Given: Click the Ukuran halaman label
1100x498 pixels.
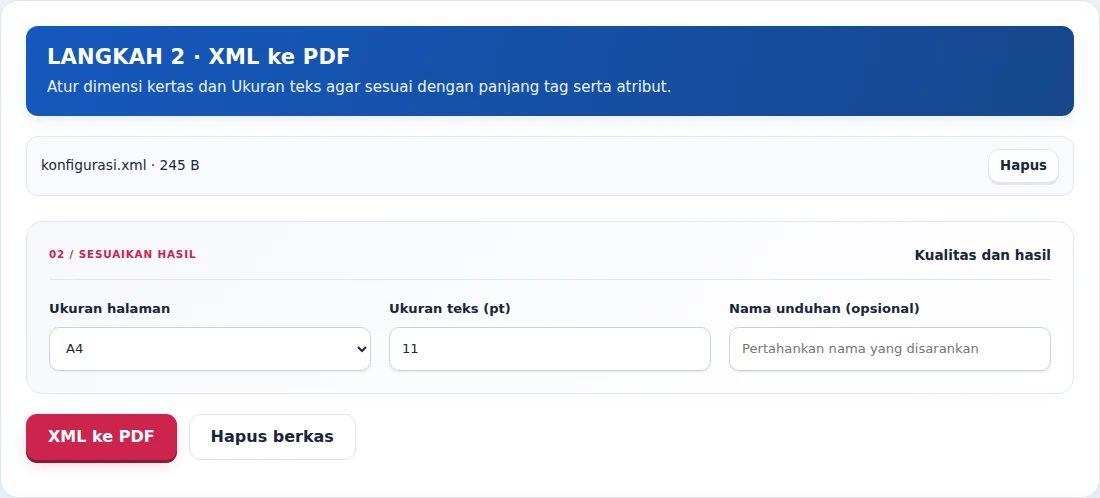Looking at the screenshot, I should tap(109, 309).
